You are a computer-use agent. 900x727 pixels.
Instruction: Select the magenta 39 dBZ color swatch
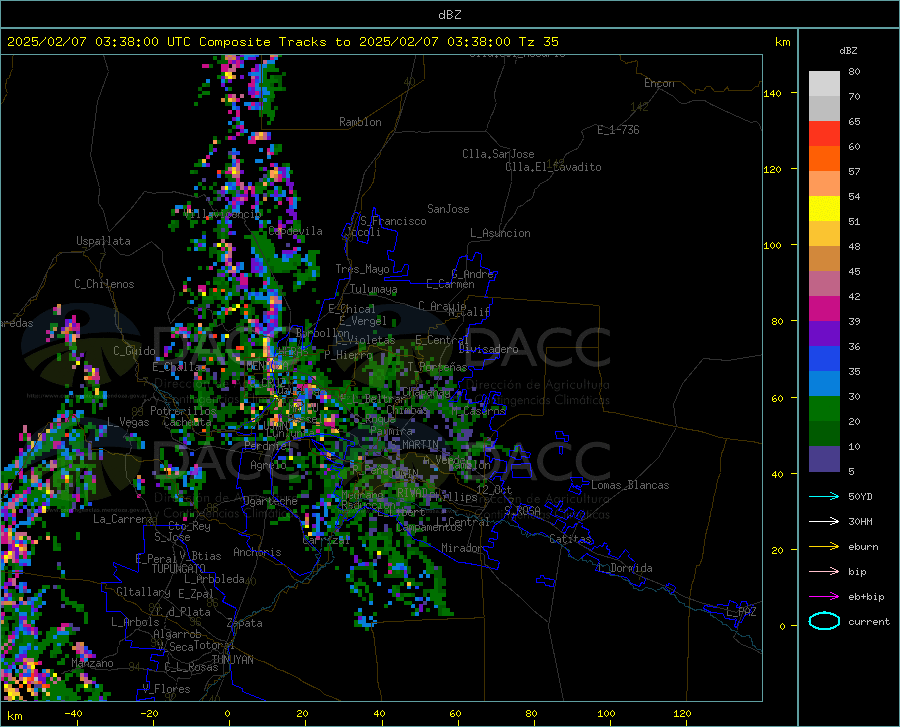pos(824,309)
